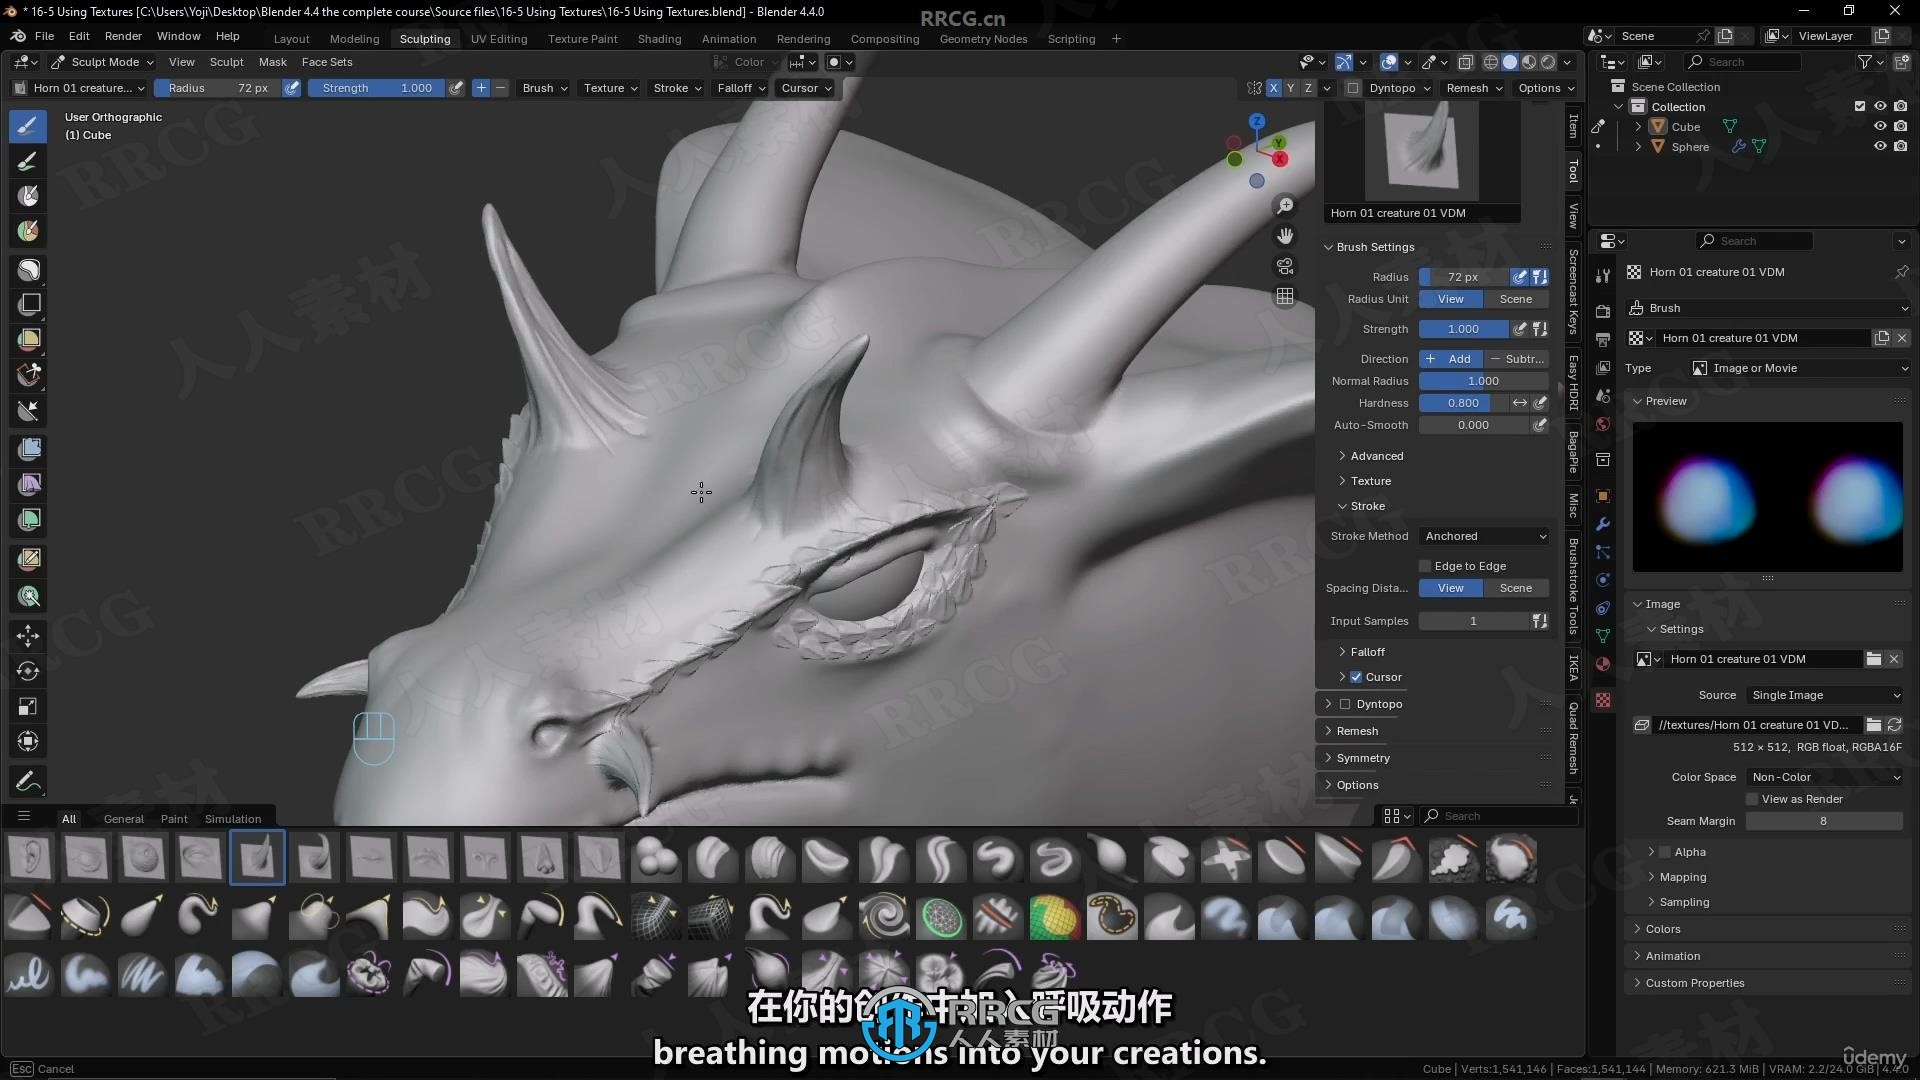Select the Scale transform tool
Viewport: 1920px width, 1080px height.
(28, 706)
